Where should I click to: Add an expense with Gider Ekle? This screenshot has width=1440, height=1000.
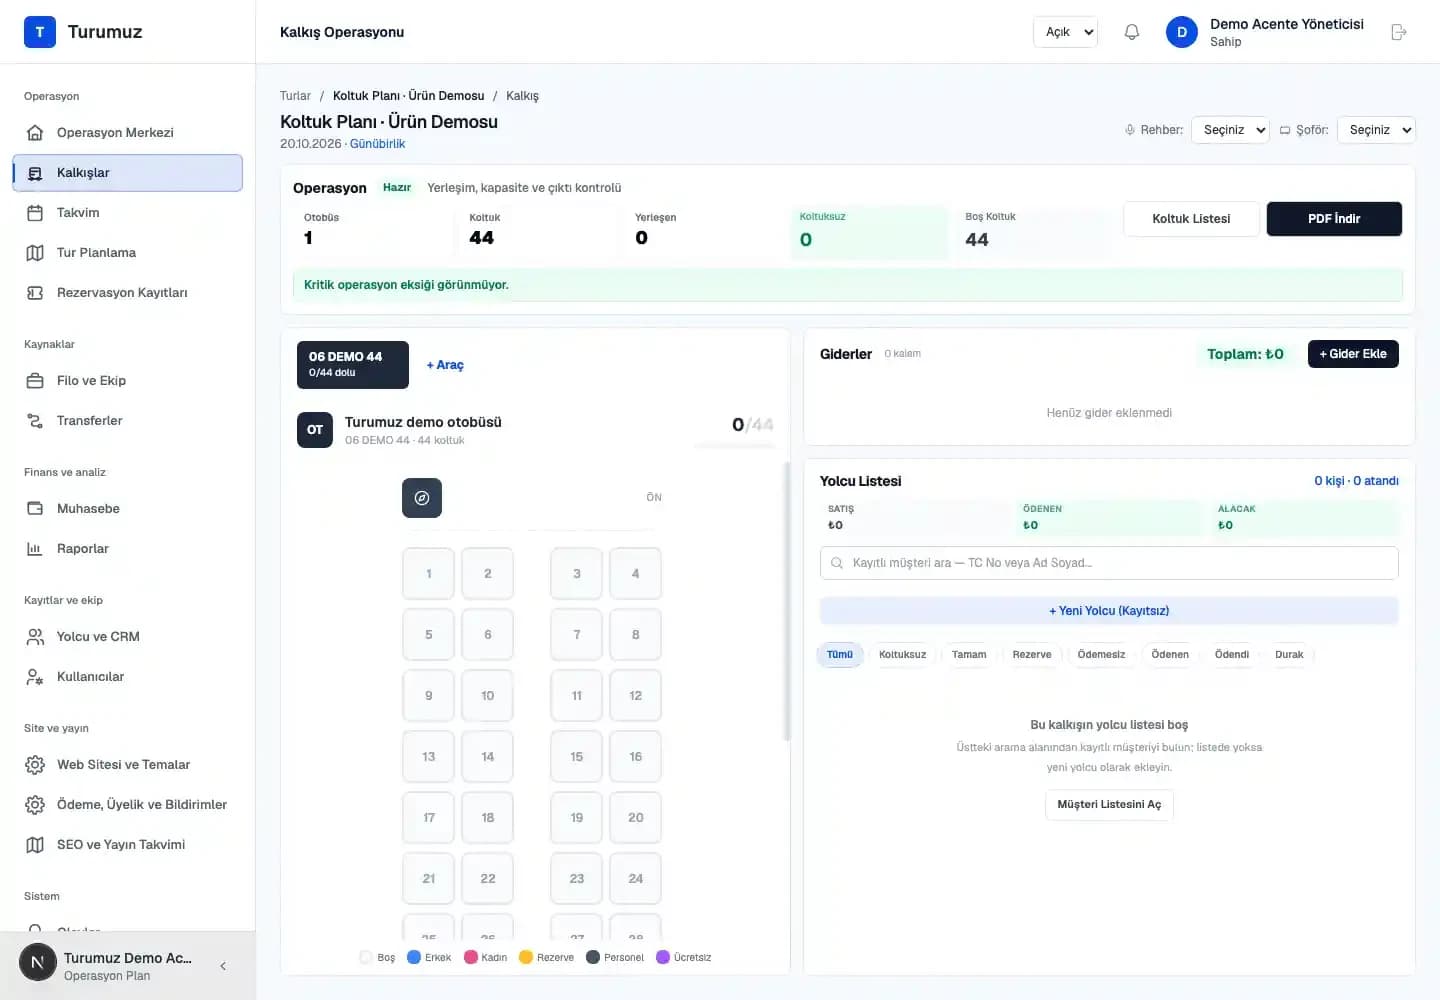pos(1353,354)
